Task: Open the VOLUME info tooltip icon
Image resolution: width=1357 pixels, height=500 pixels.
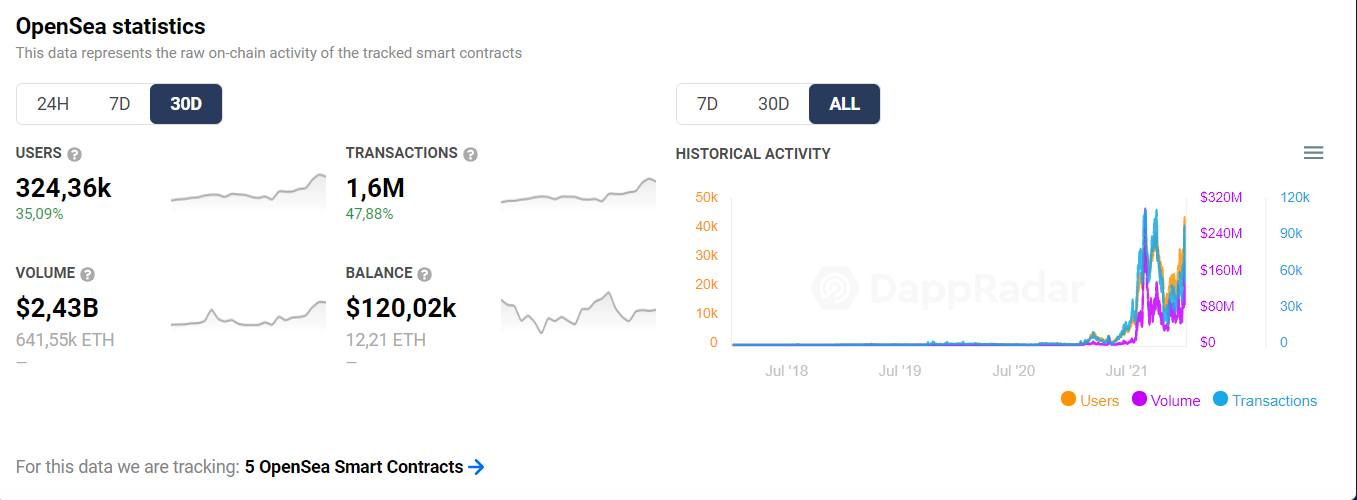Action: pos(87,274)
